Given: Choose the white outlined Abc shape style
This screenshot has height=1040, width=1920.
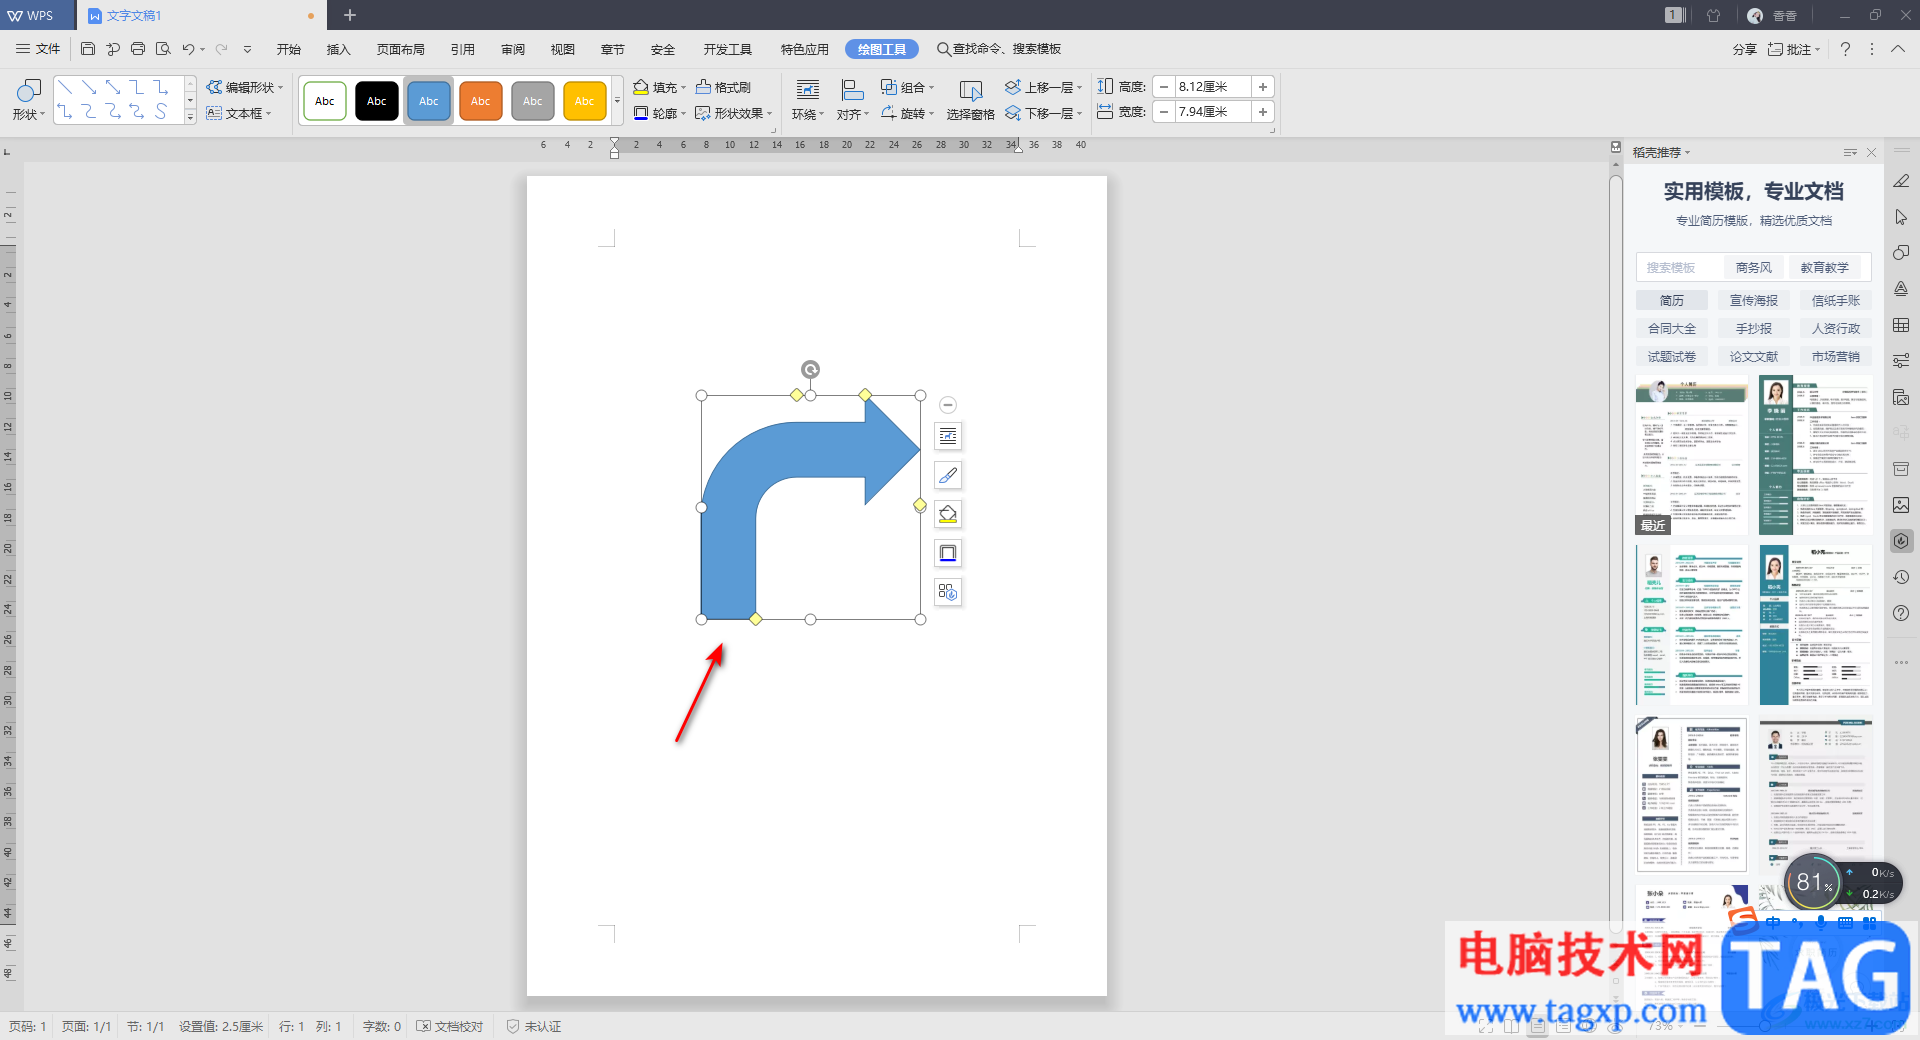Looking at the screenshot, I should (325, 101).
